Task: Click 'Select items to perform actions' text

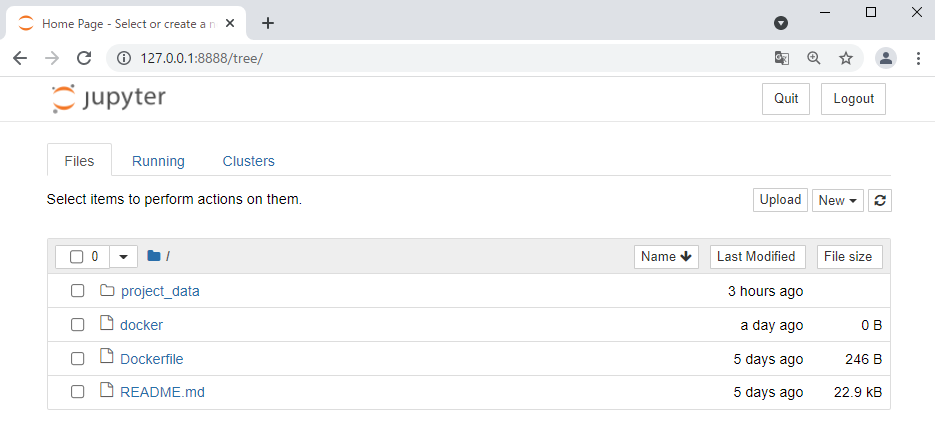Action: click(x=175, y=200)
